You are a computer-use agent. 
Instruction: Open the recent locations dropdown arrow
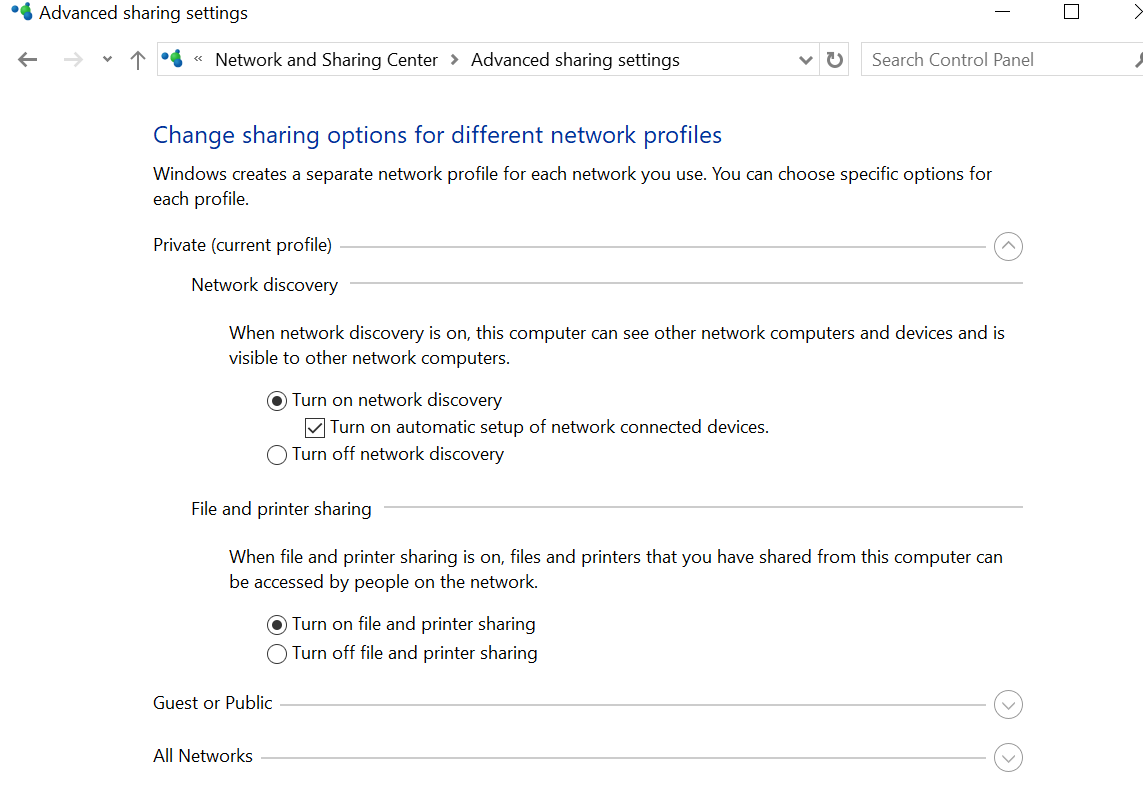point(107,60)
